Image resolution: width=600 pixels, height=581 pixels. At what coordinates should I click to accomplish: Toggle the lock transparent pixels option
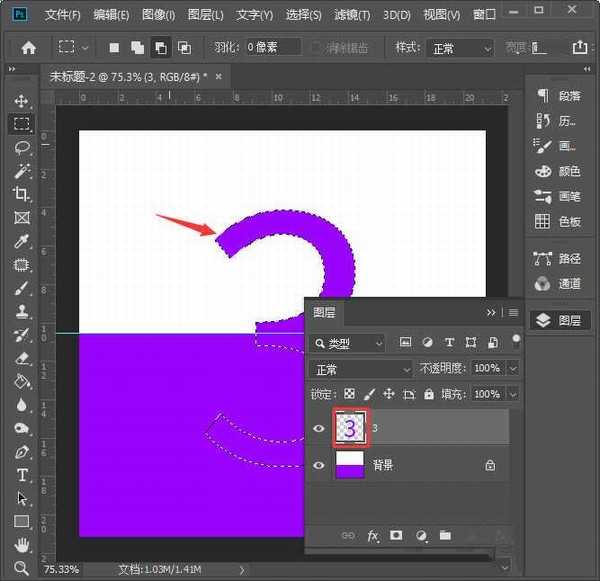click(x=349, y=394)
